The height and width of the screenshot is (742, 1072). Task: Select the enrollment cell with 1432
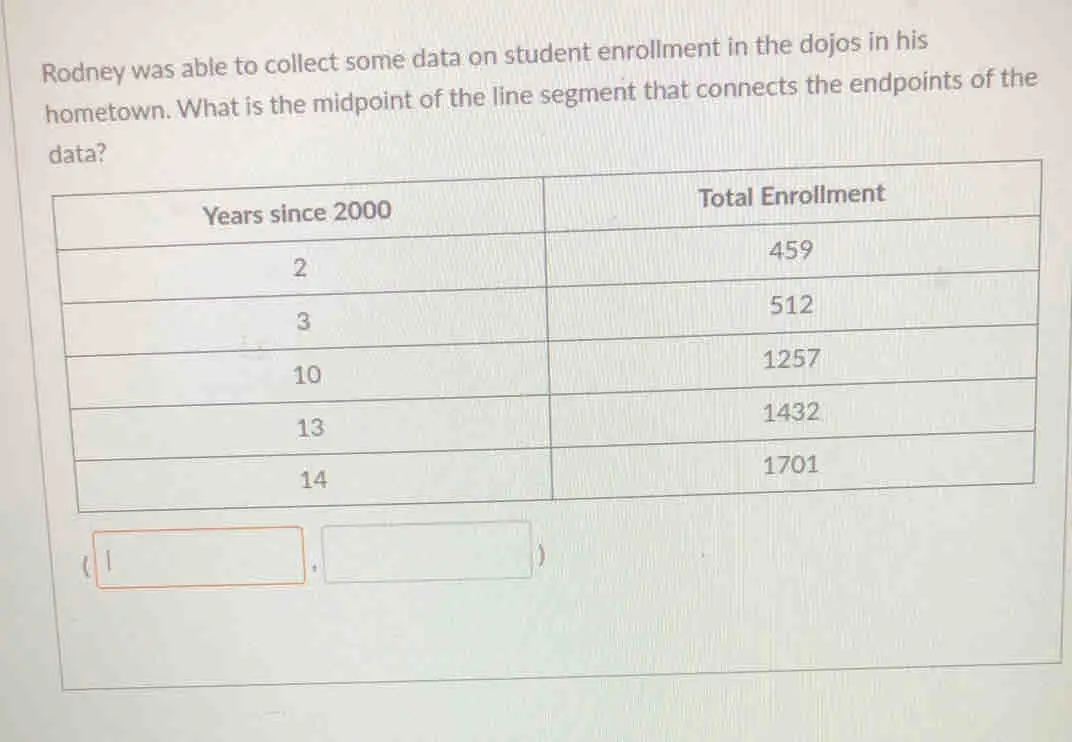792,412
